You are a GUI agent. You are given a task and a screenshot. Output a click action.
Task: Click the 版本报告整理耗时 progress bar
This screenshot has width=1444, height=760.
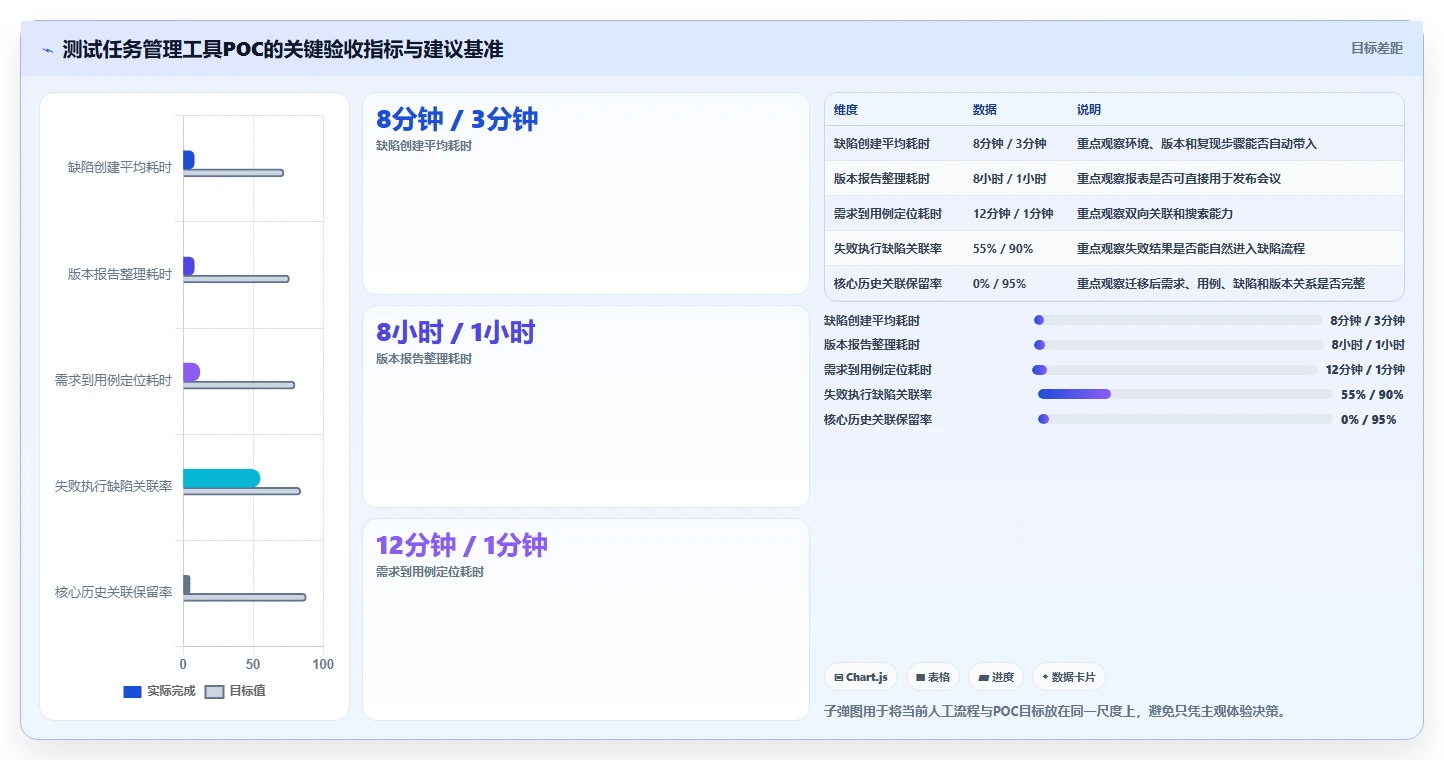(x=1178, y=345)
